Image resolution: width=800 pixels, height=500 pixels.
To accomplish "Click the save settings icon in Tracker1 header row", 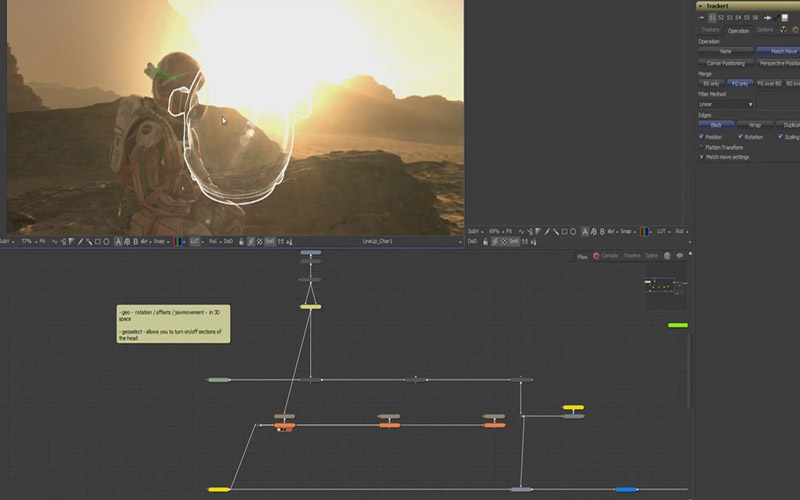I will coord(785,18).
